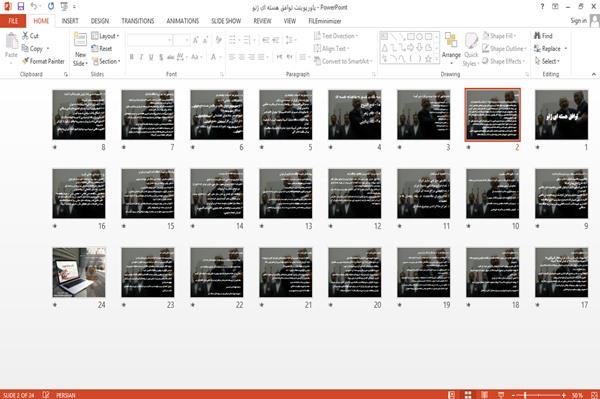Click the Find command
The width and height of the screenshot is (600, 399).
[x=543, y=36]
